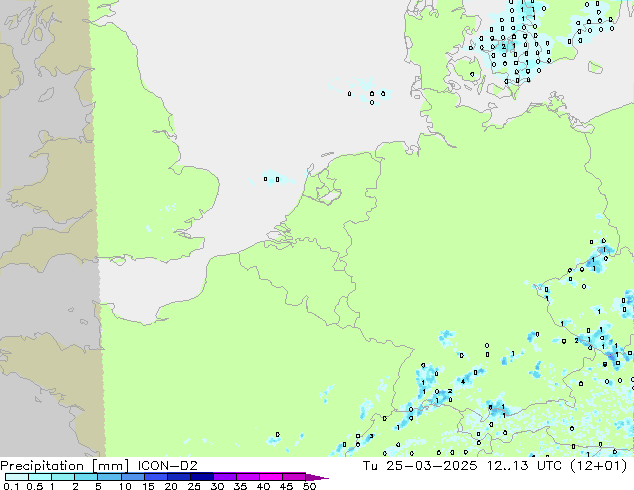Click the 30–35 mm purple legend segment
Image resolution: width=634 pixels, height=490 pixels.
[x=224, y=477]
